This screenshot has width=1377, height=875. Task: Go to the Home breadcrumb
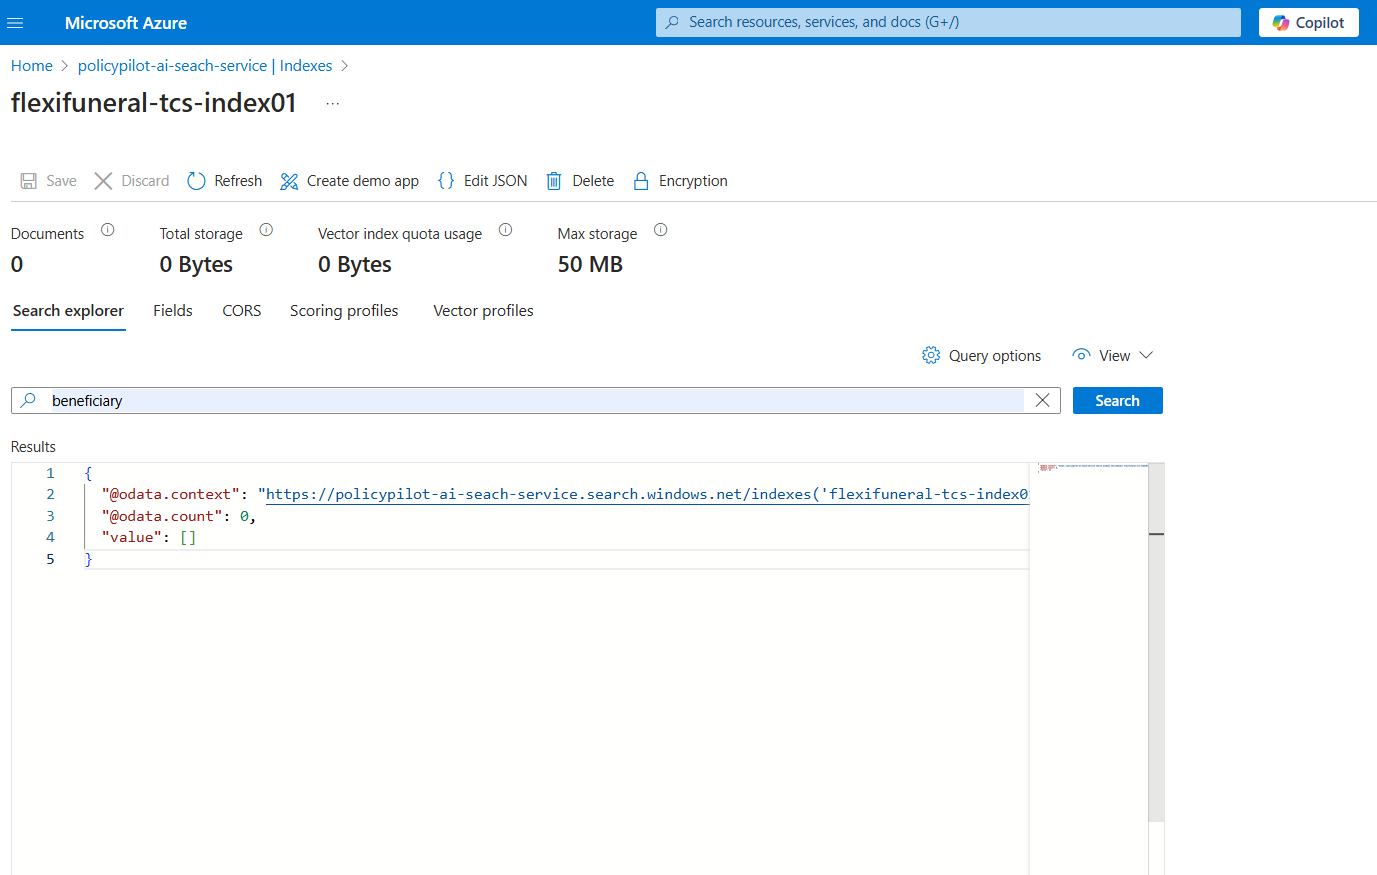pos(32,66)
